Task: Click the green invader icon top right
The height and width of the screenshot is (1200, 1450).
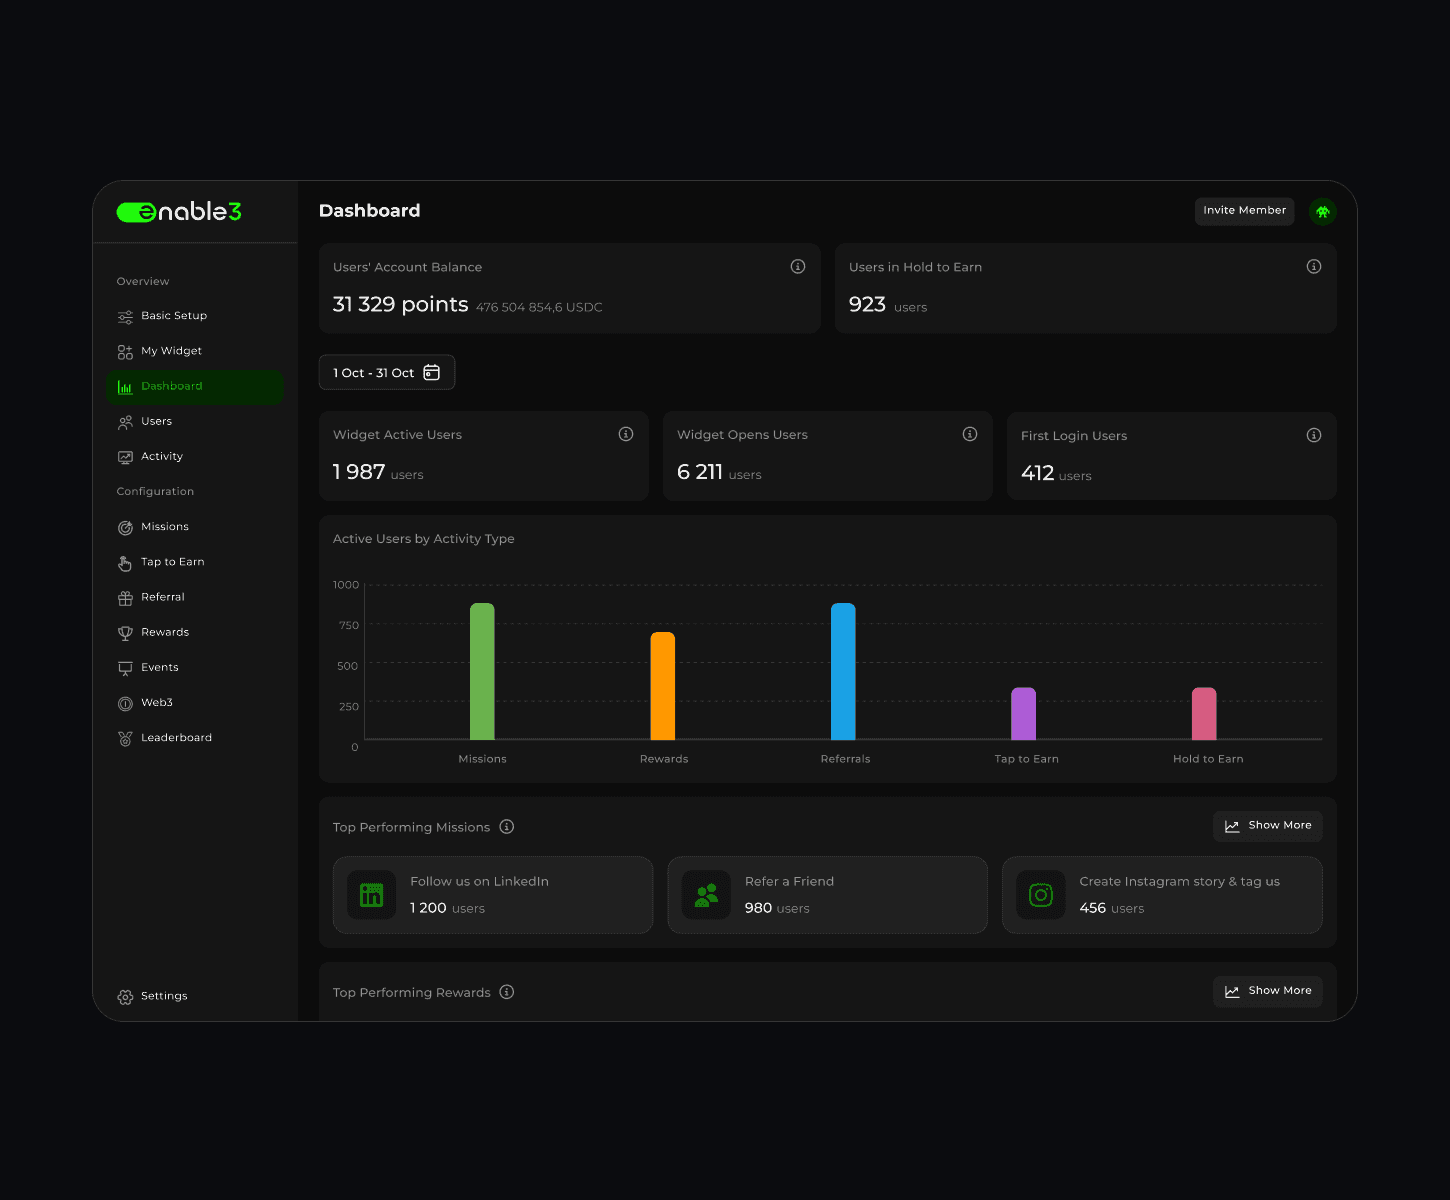Action: [x=1323, y=211]
